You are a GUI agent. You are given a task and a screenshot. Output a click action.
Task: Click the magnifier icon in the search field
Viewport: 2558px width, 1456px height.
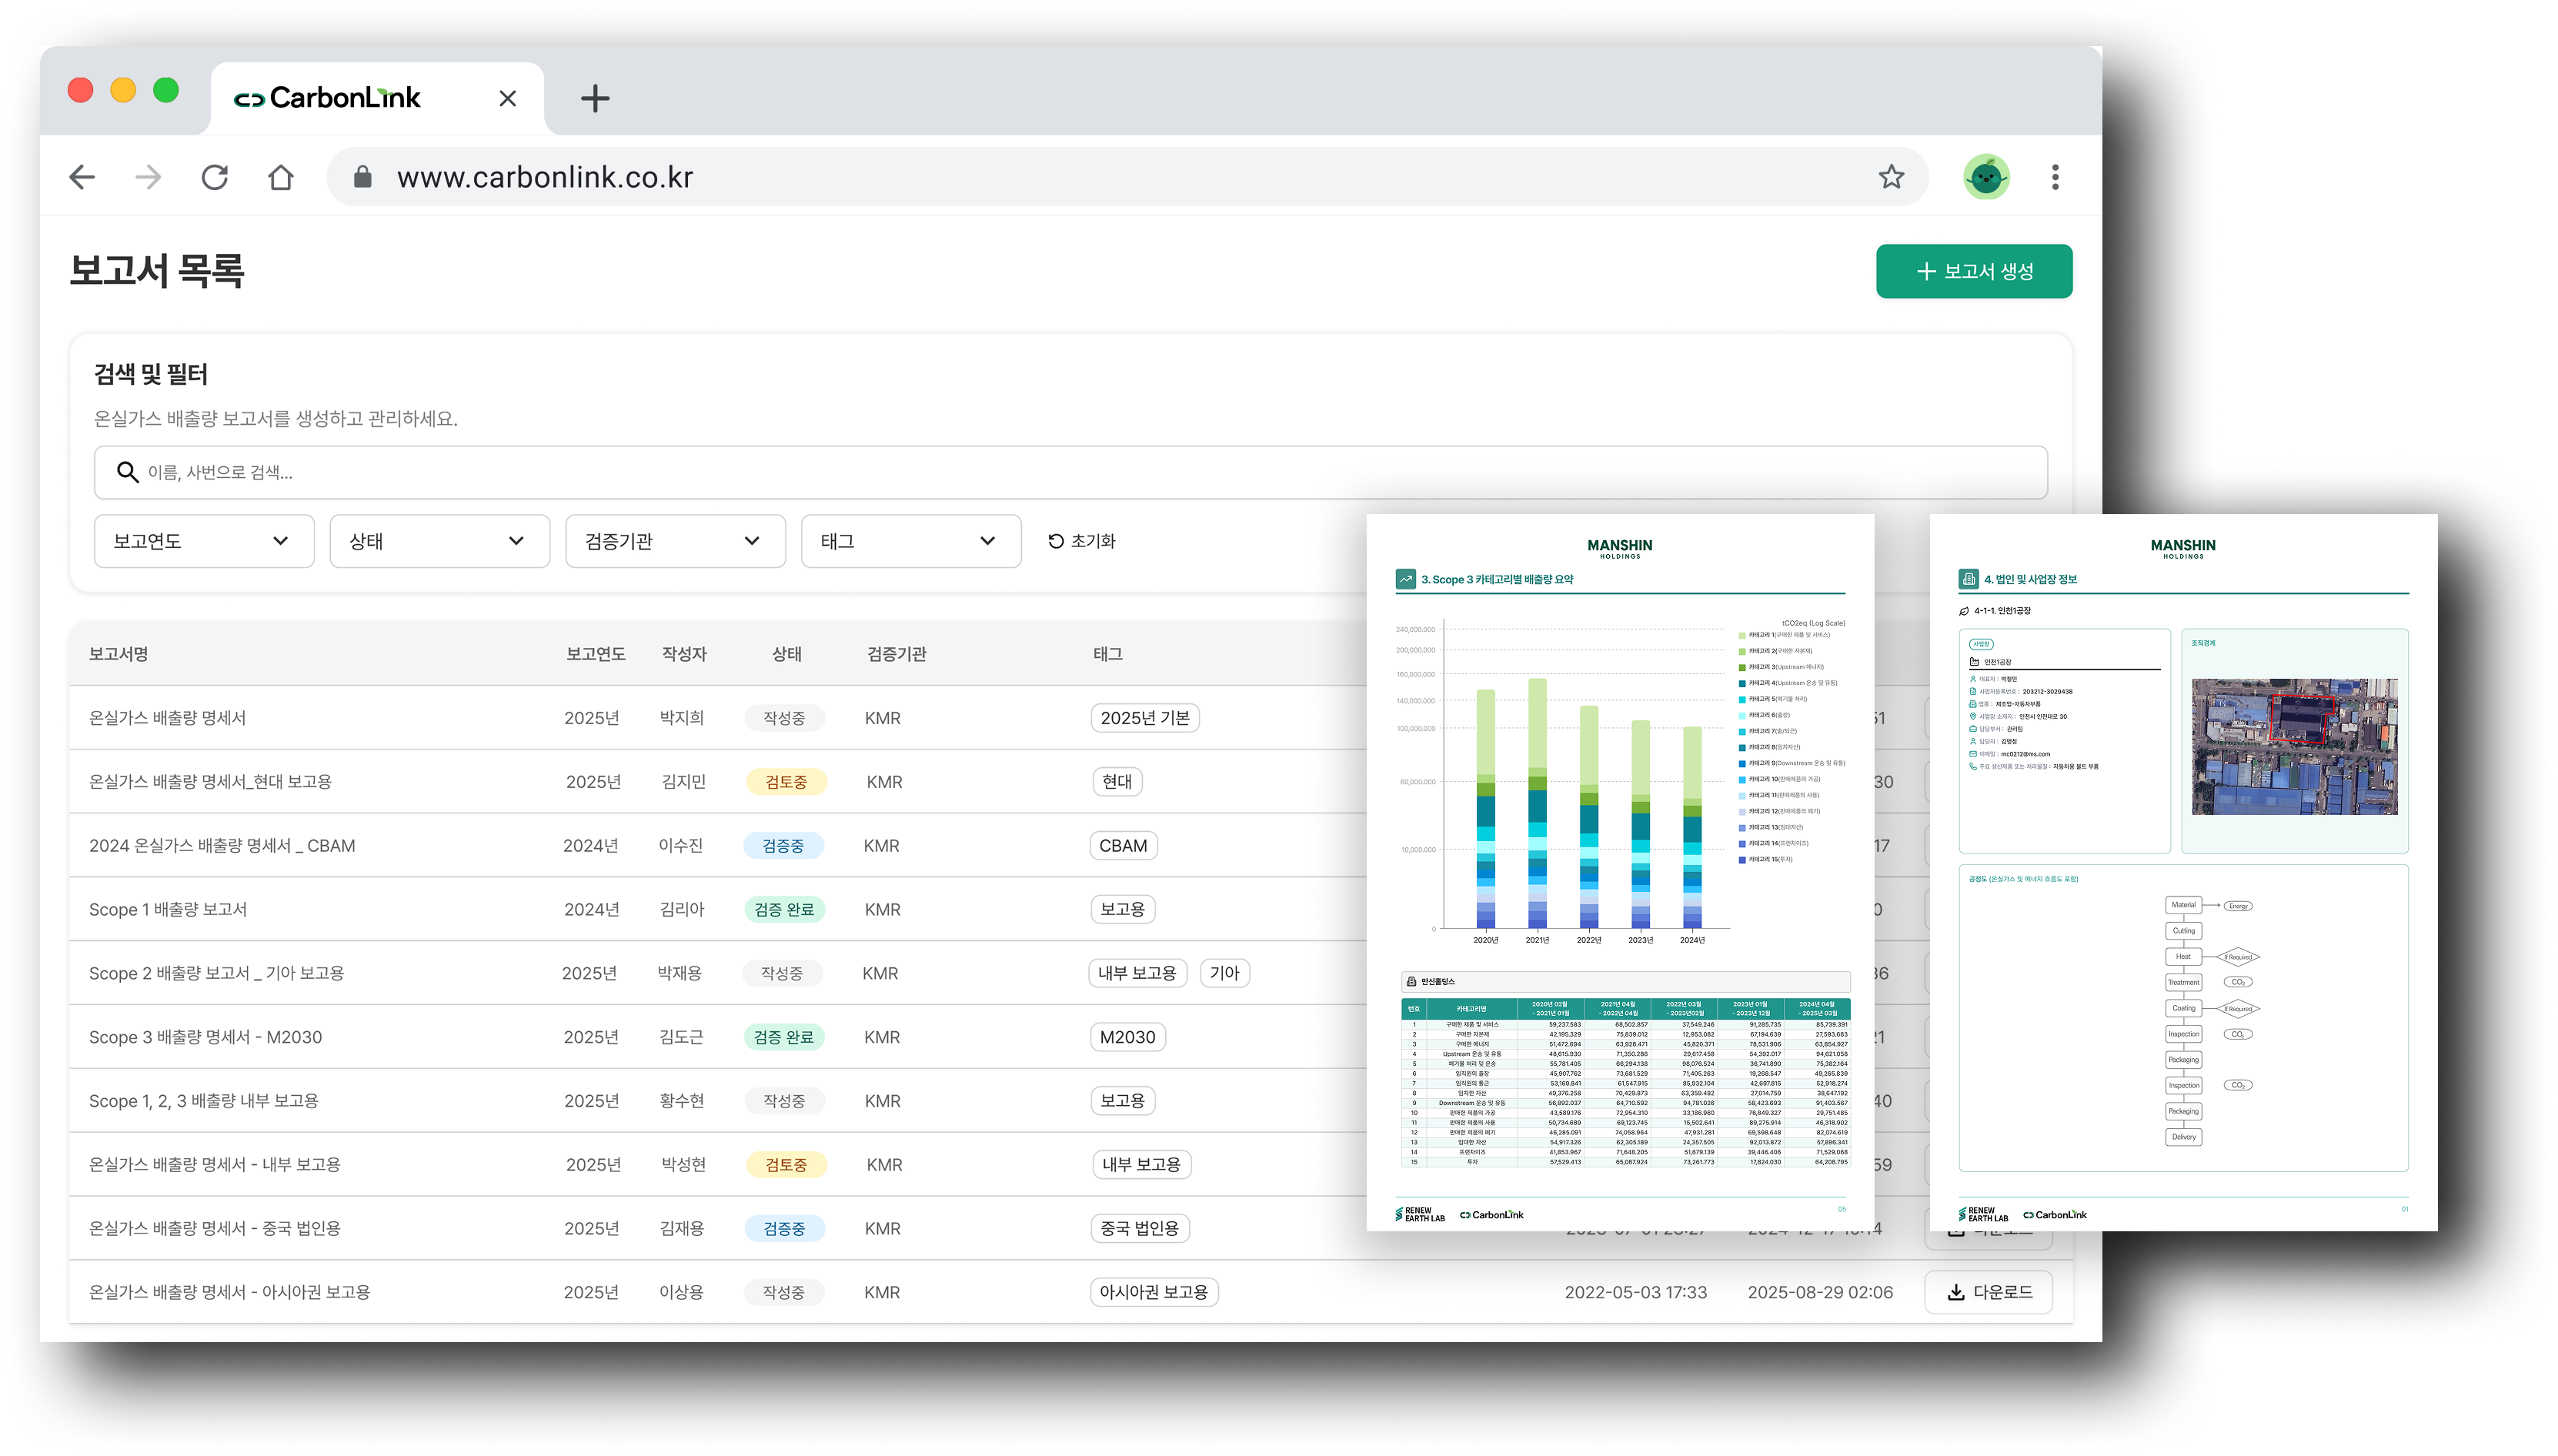pyautogui.click(x=128, y=472)
